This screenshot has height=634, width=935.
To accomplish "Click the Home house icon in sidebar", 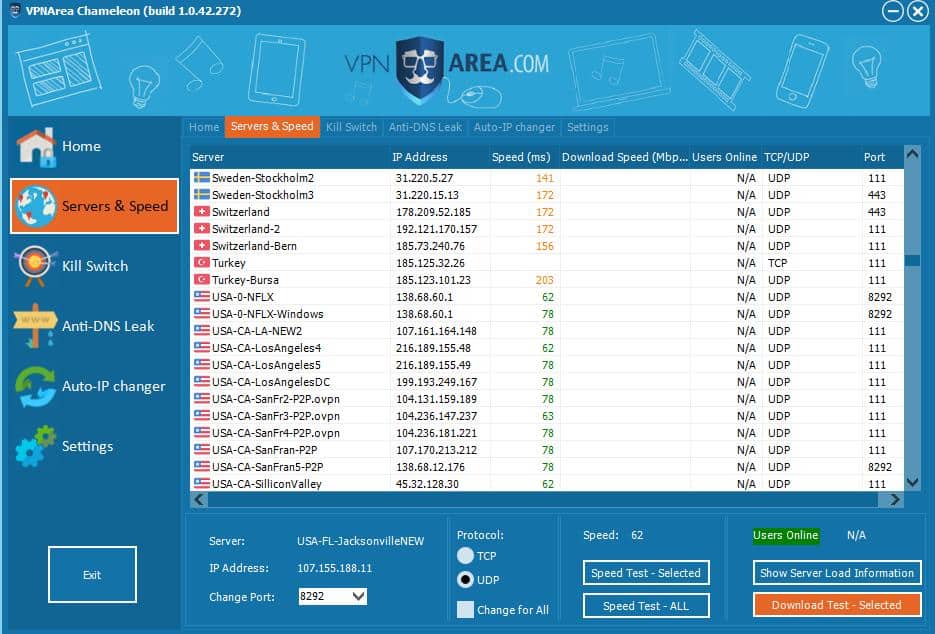I will [x=36, y=147].
